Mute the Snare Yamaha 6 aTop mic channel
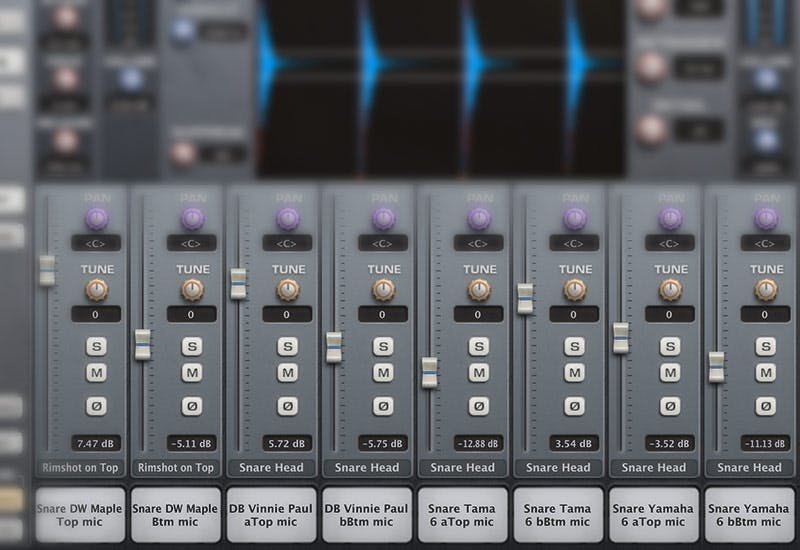Screen dimensions: 800x550 pyautogui.click(x=670, y=373)
